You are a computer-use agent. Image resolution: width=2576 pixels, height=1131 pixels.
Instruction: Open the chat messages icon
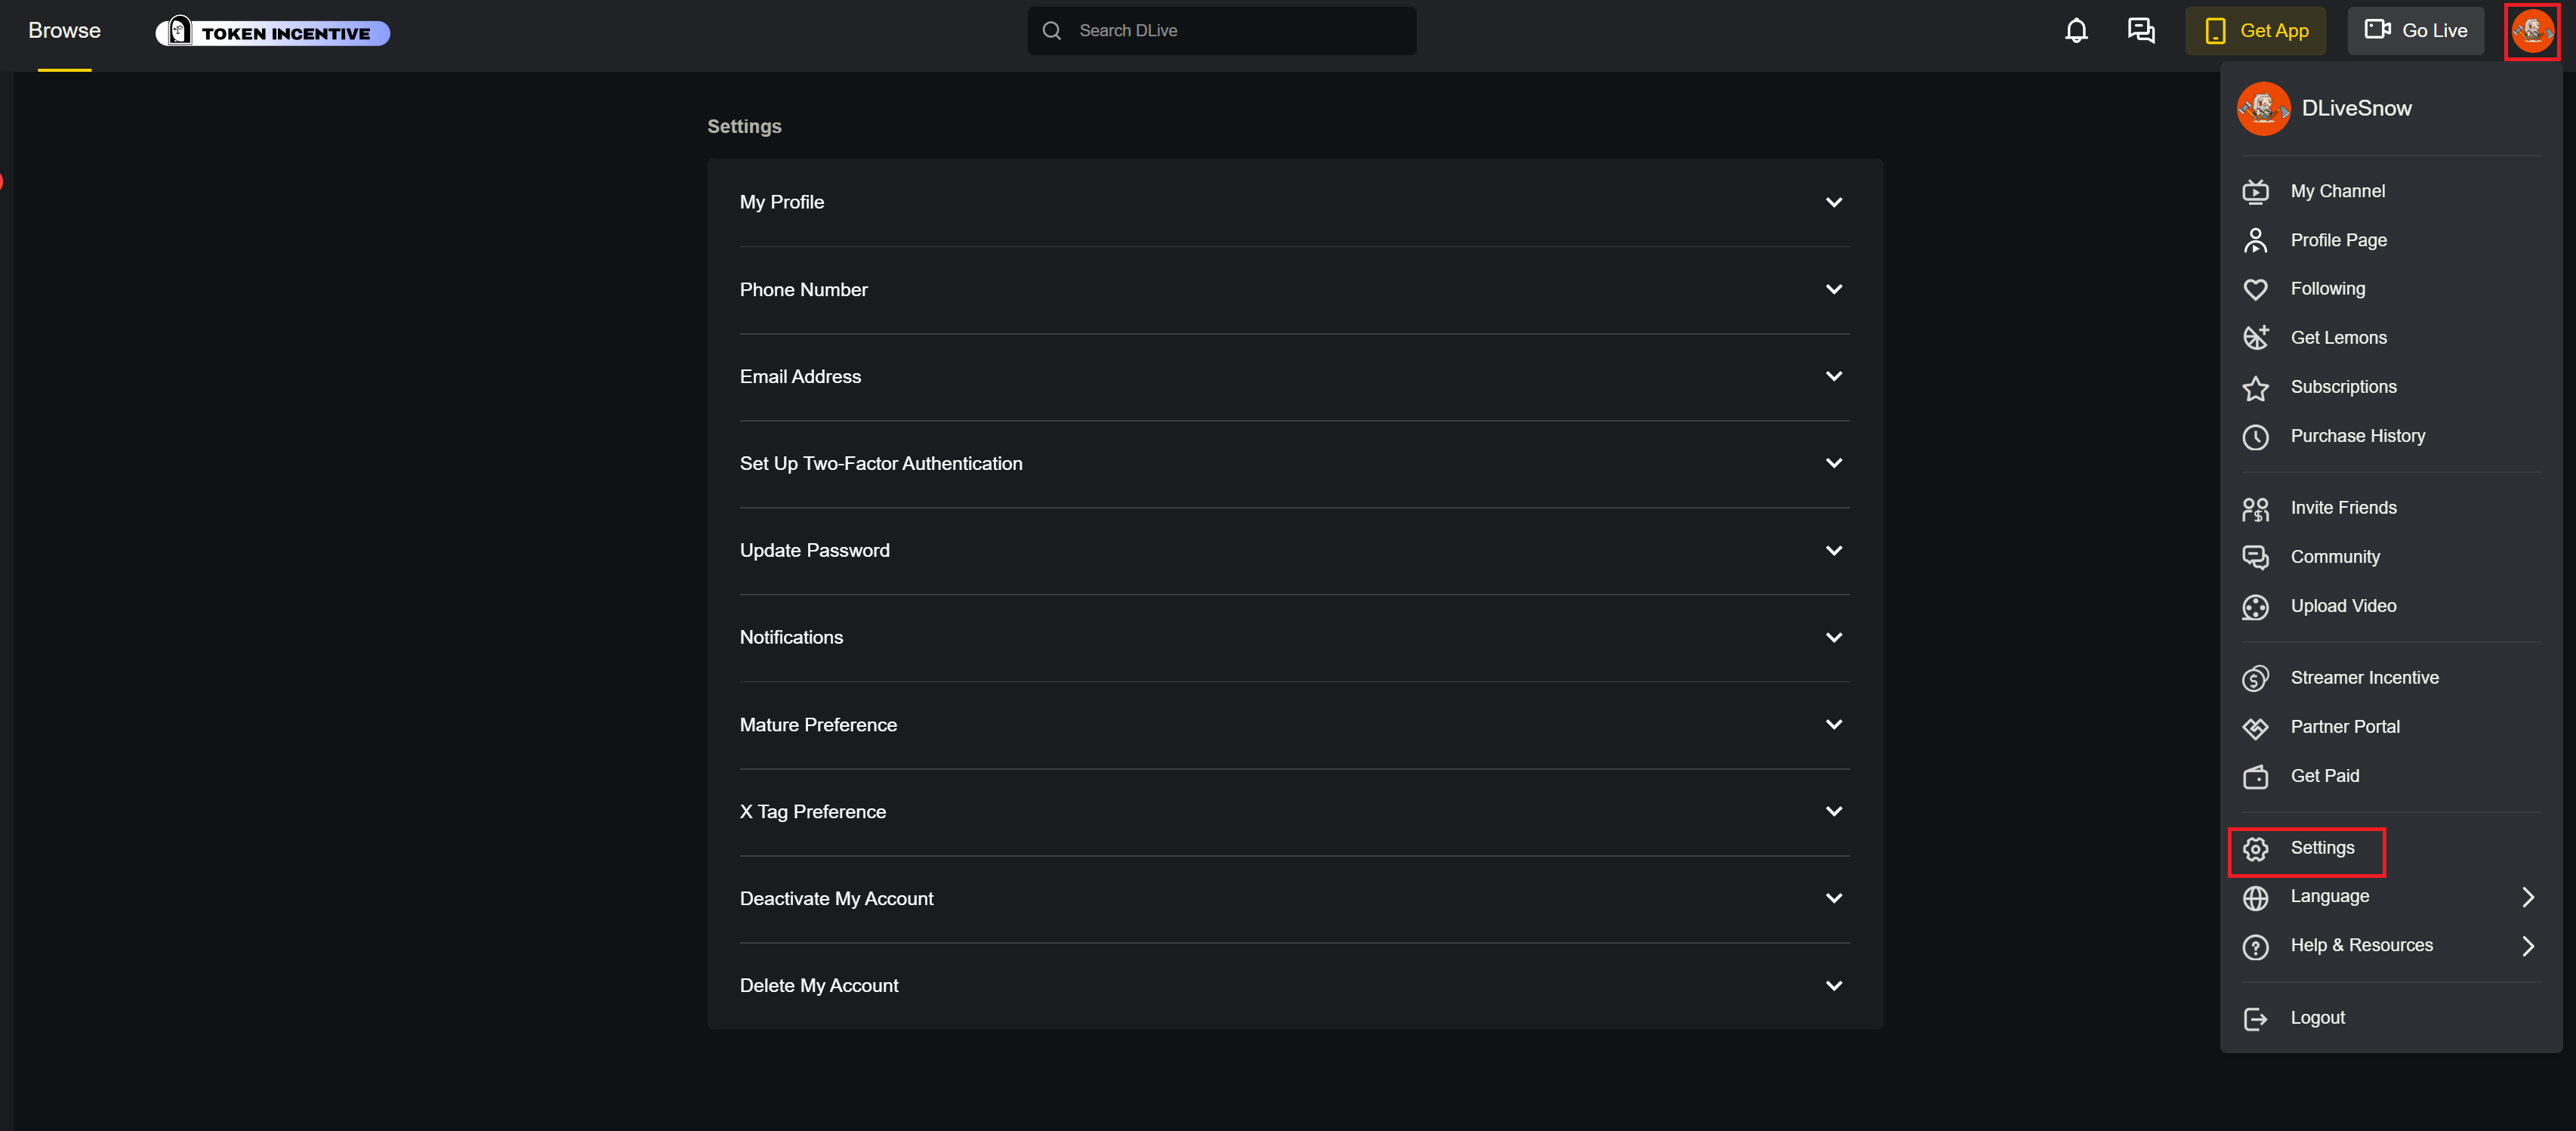pos(2140,31)
